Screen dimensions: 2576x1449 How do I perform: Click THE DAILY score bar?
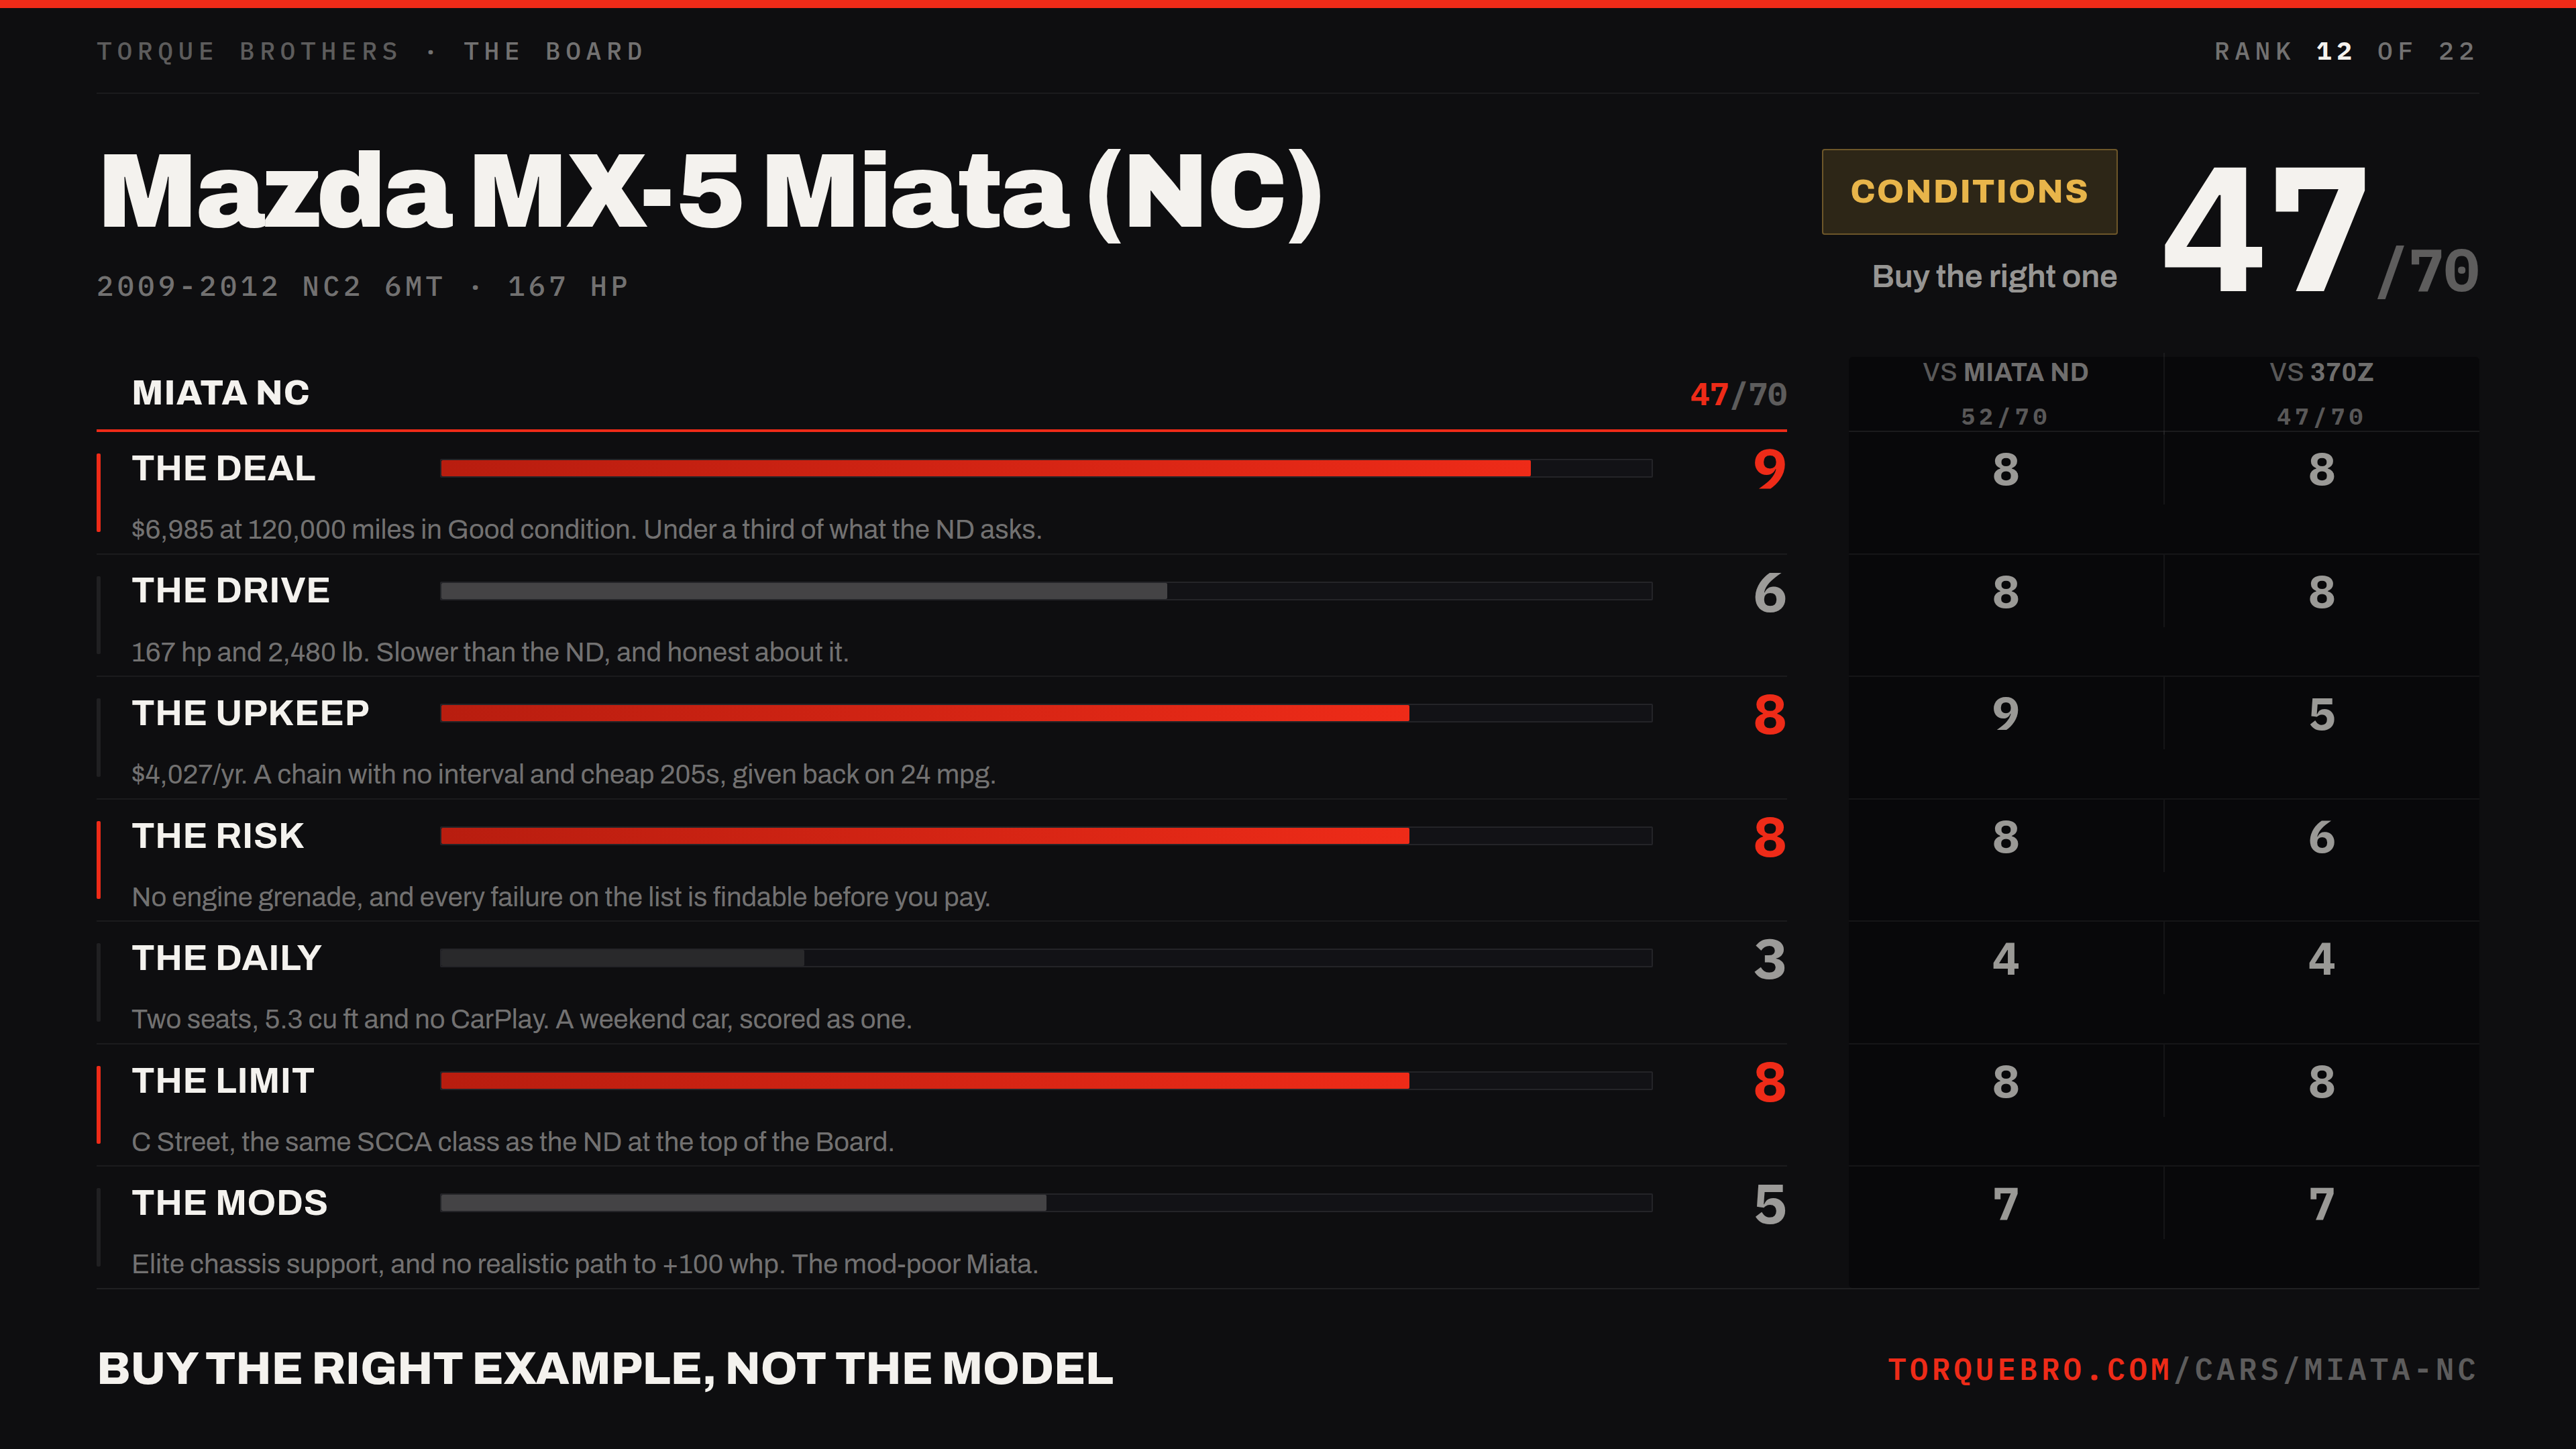point(1046,958)
